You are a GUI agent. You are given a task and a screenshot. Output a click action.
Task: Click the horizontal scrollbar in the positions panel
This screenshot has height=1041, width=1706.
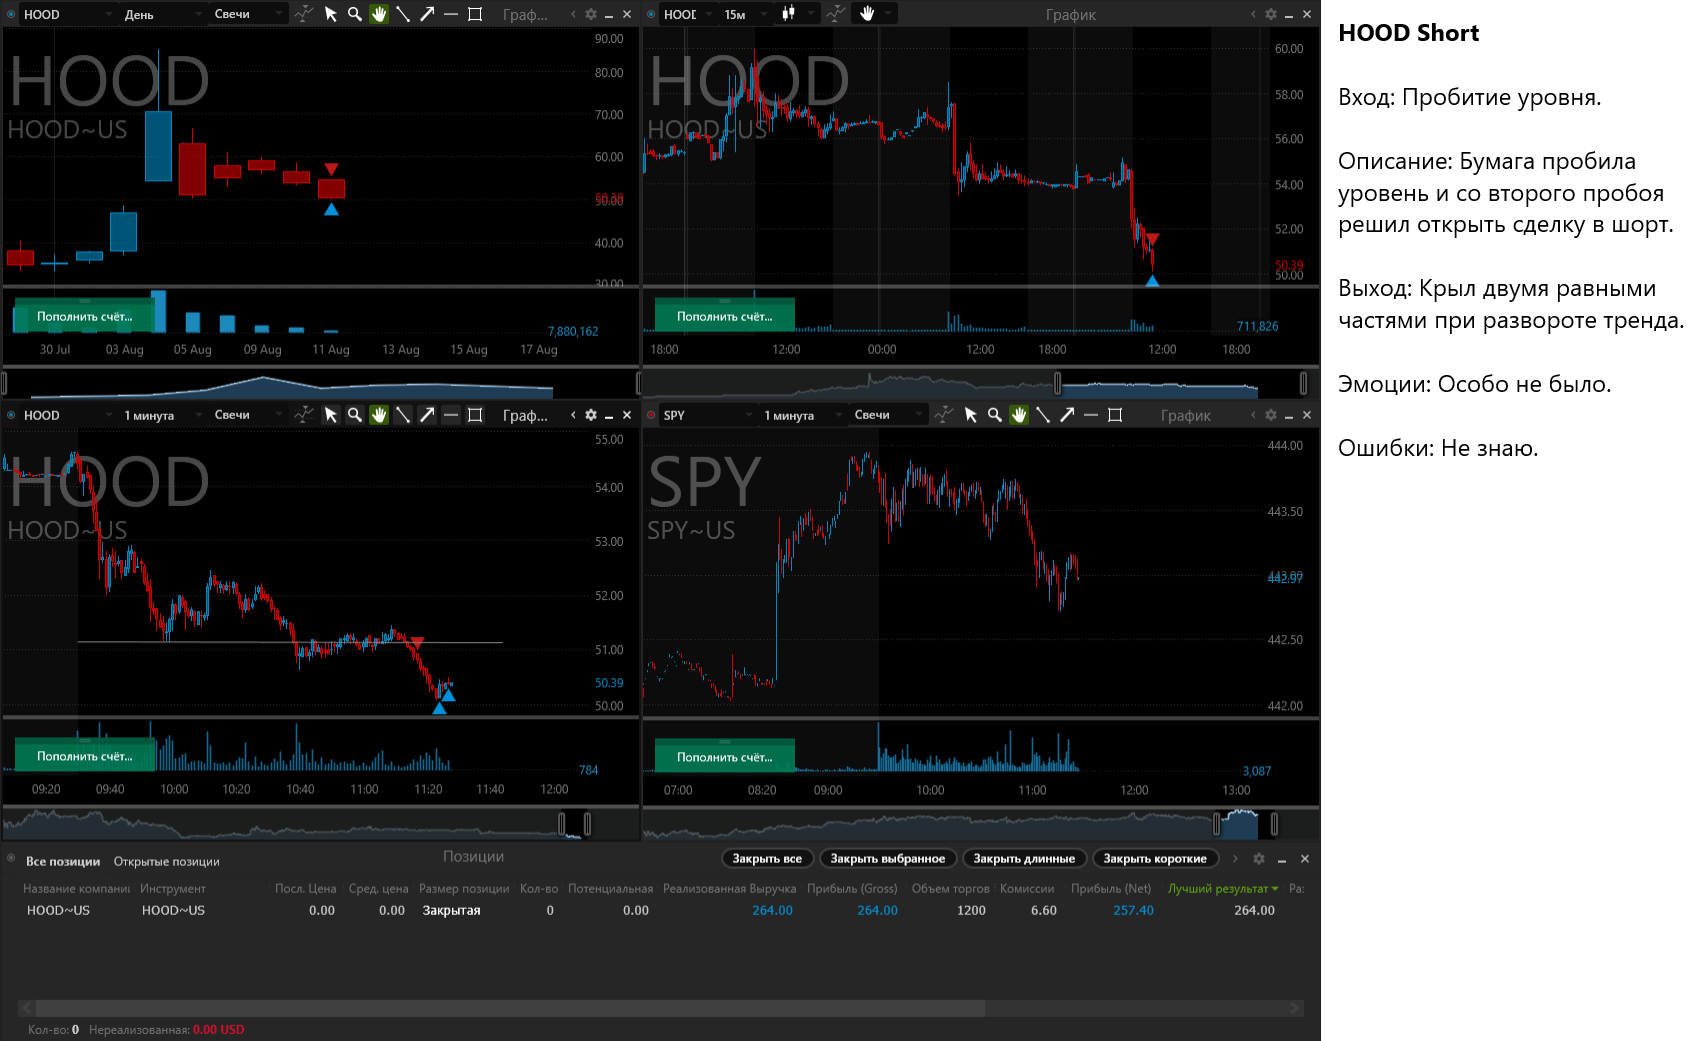(x=510, y=1008)
